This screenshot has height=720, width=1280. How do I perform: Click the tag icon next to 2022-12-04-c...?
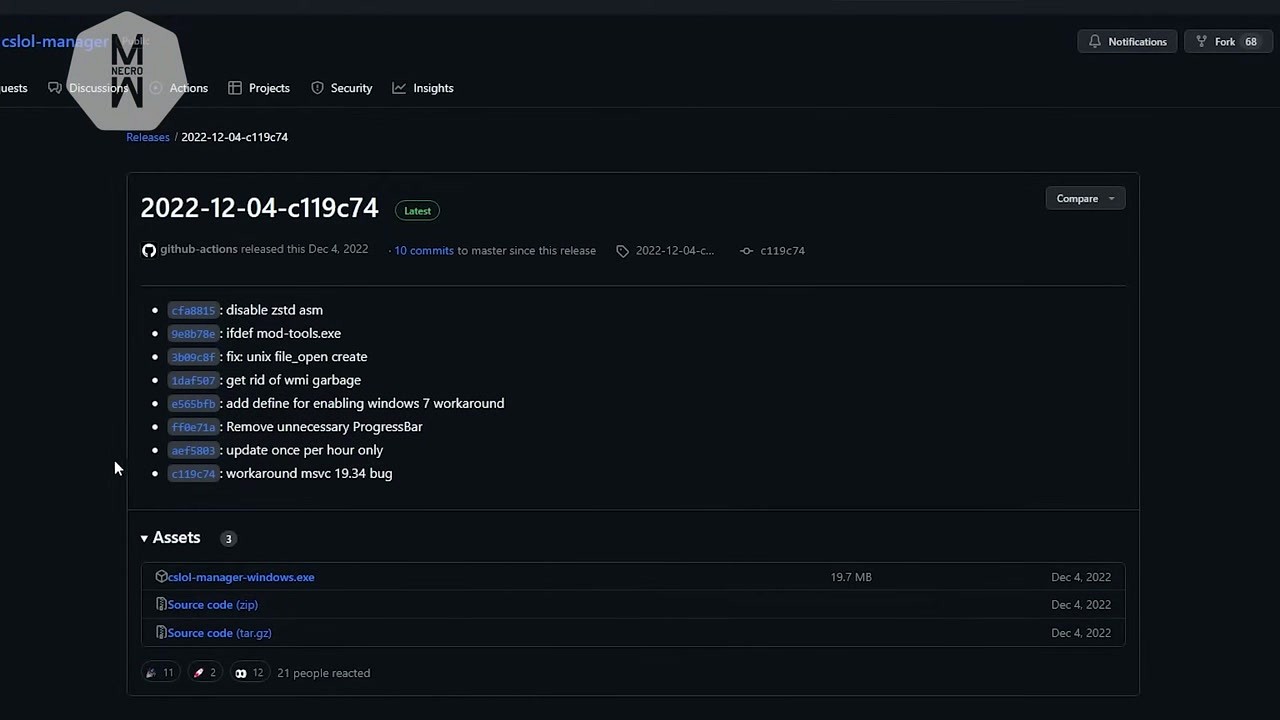(x=622, y=251)
